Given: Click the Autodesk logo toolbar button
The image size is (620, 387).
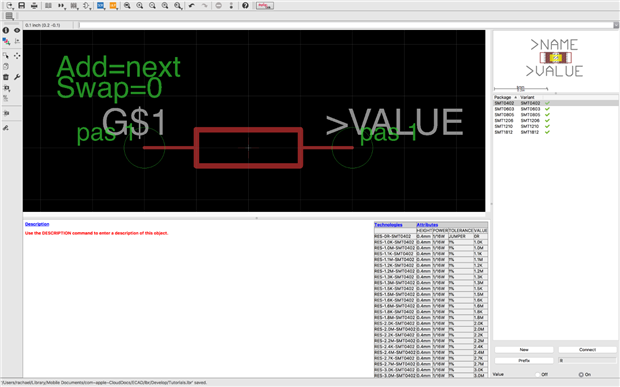Looking at the screenshot, I should coord(265,6).
